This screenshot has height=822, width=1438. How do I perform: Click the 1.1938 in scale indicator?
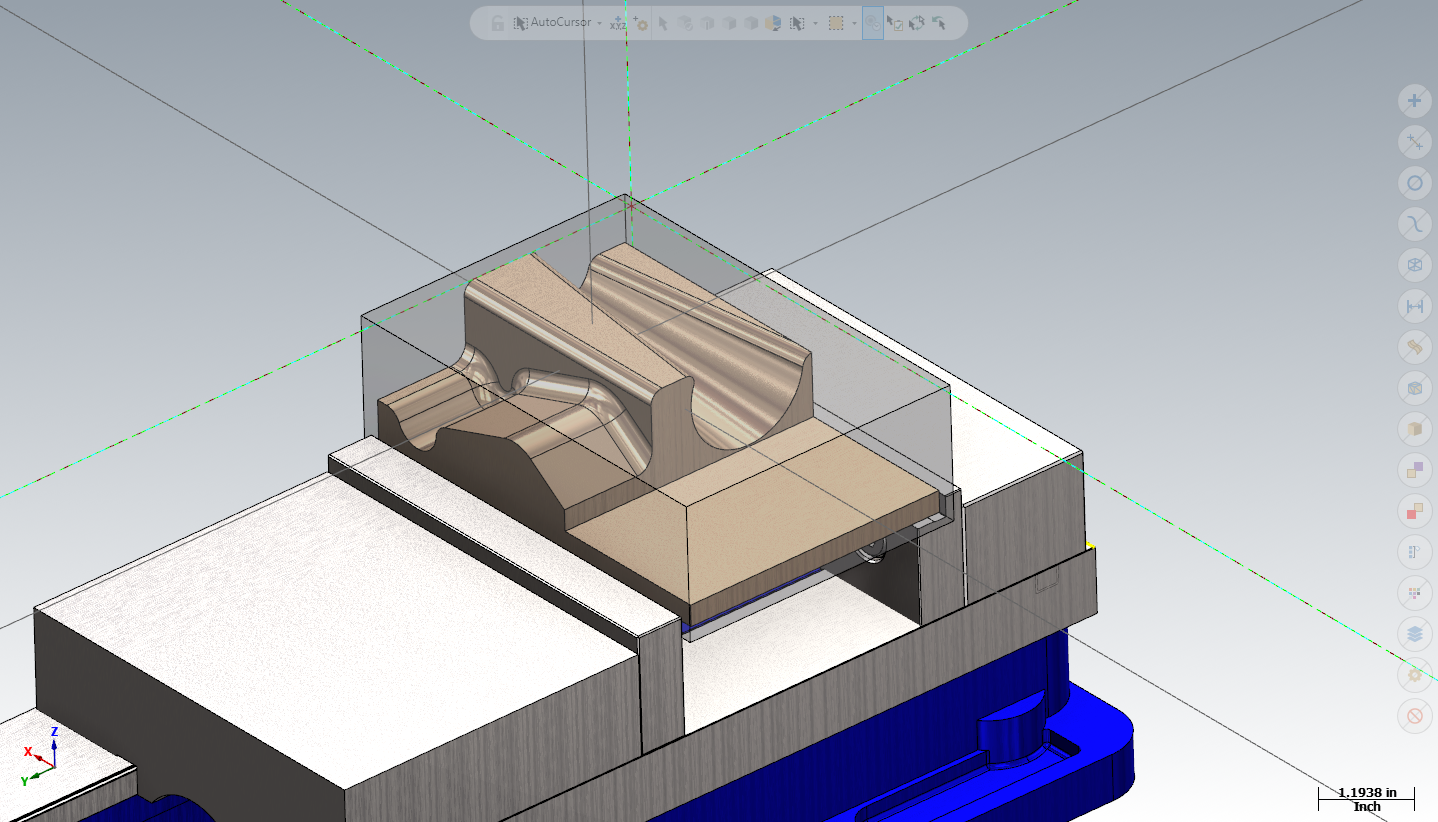tap(1366, 798)
